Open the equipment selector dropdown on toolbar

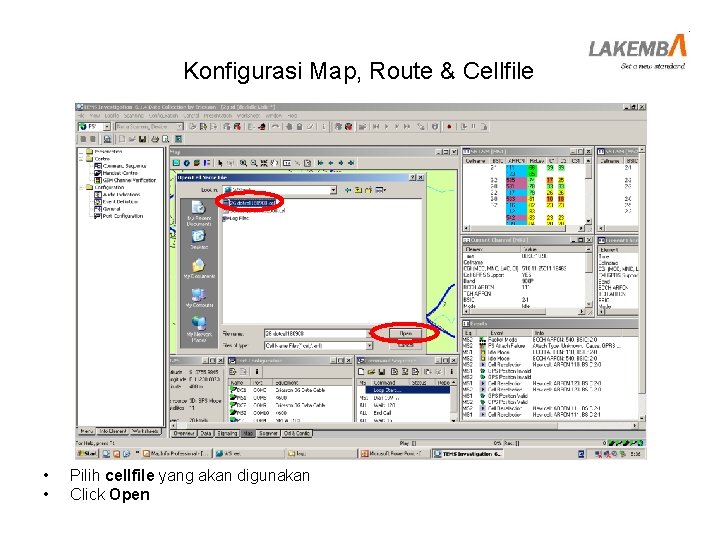pyautogui.click(x=107, y=126)
